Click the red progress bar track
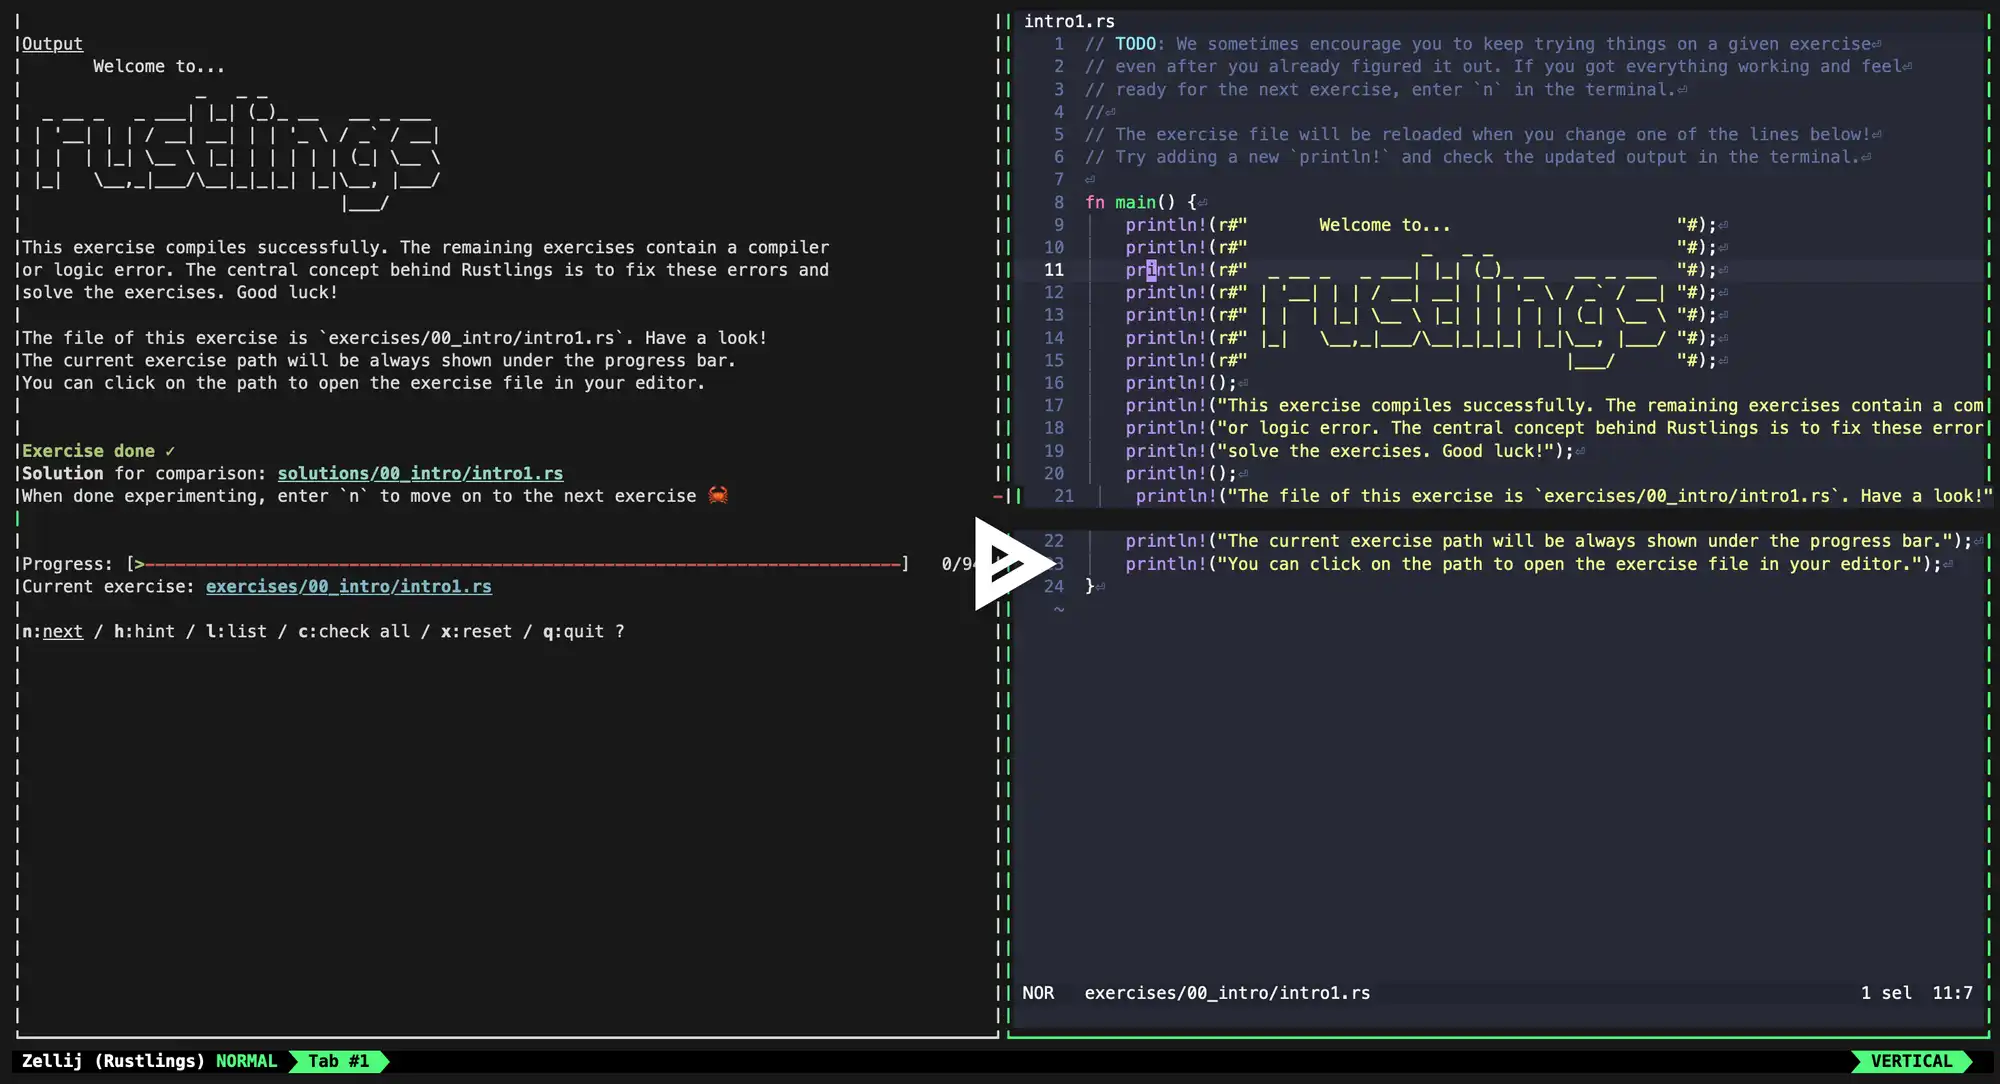 point(520,565)
